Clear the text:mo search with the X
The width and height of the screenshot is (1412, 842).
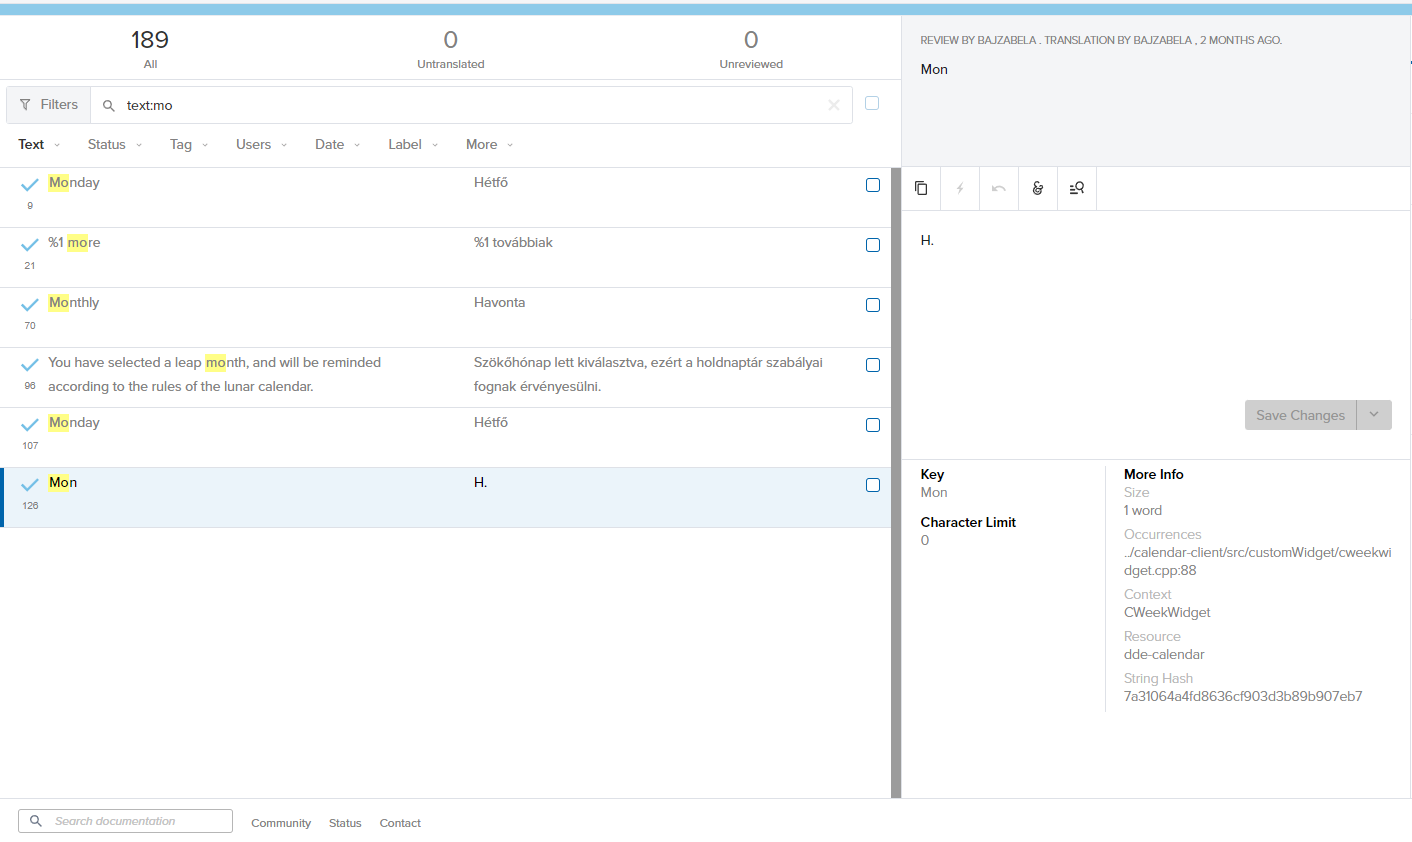(x=834, y=105)
